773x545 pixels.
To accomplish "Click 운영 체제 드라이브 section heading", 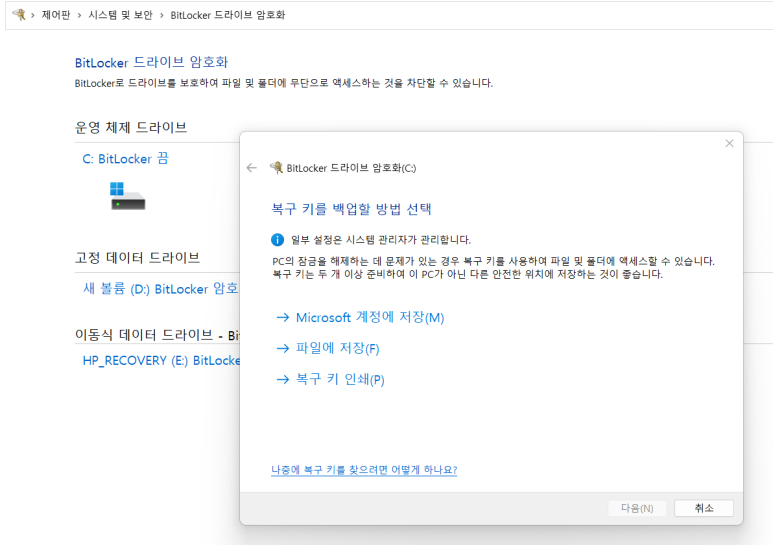I will click(x=131, y=127).
